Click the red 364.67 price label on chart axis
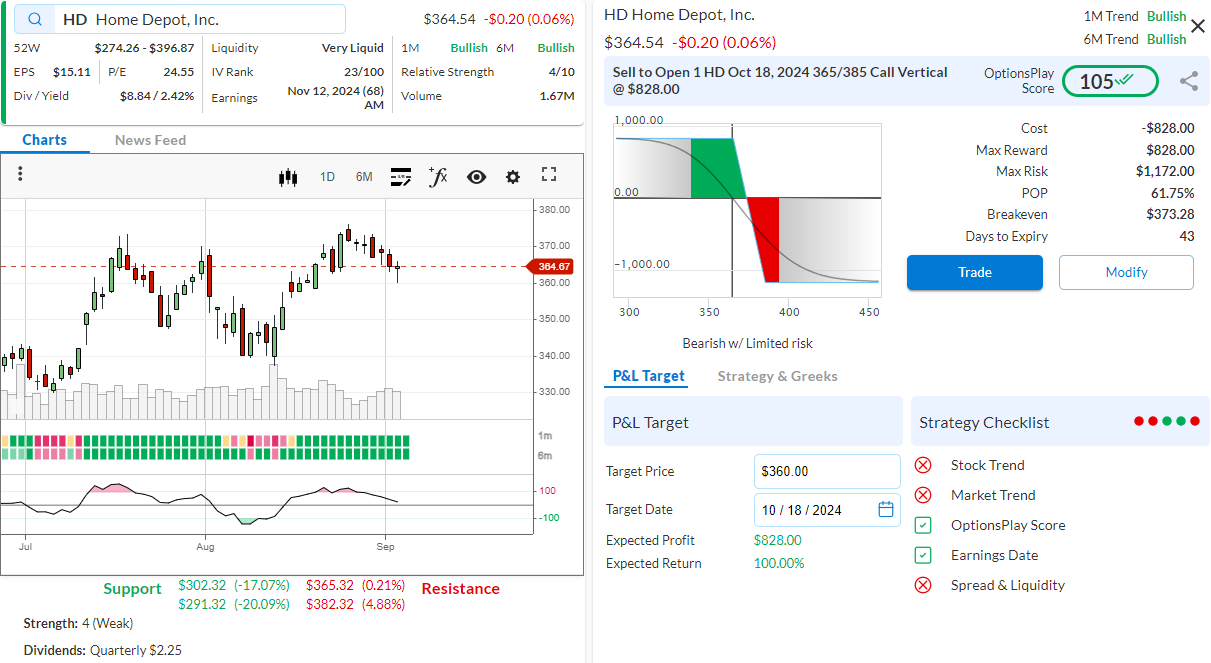 click(x=551, y=266)
